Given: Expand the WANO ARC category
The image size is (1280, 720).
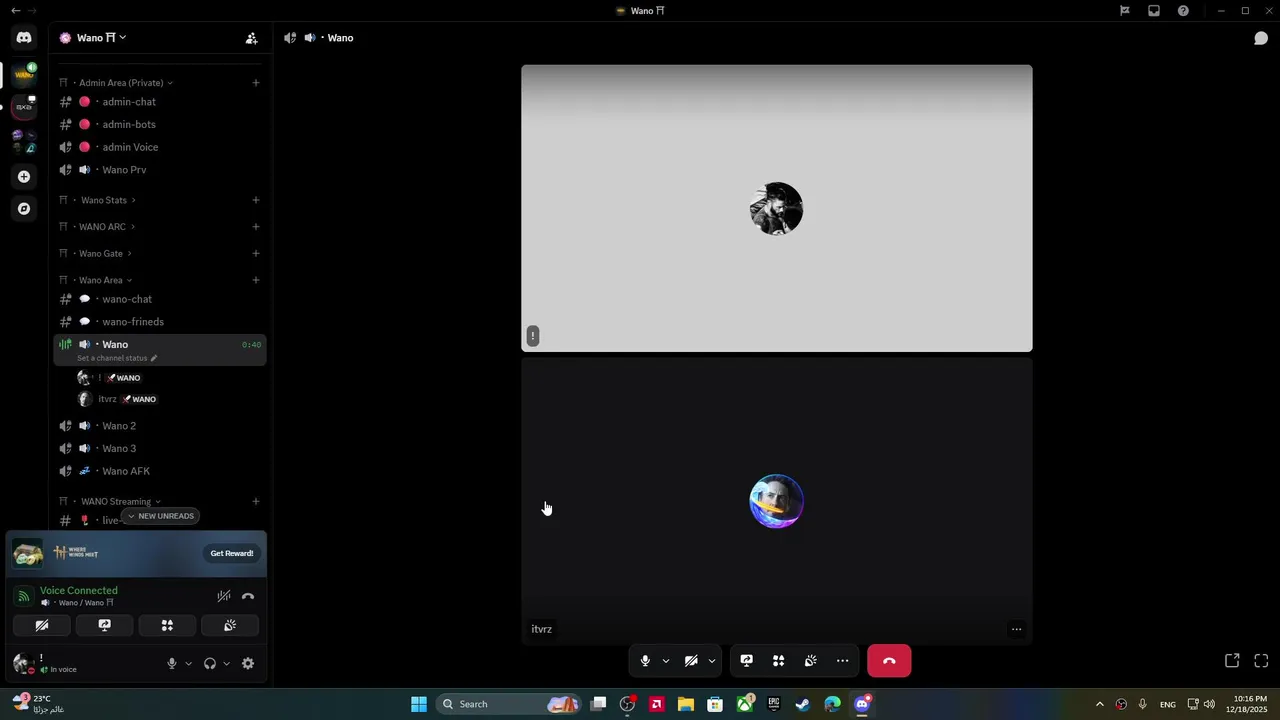Looking at the screenshot, I should 103,227.
